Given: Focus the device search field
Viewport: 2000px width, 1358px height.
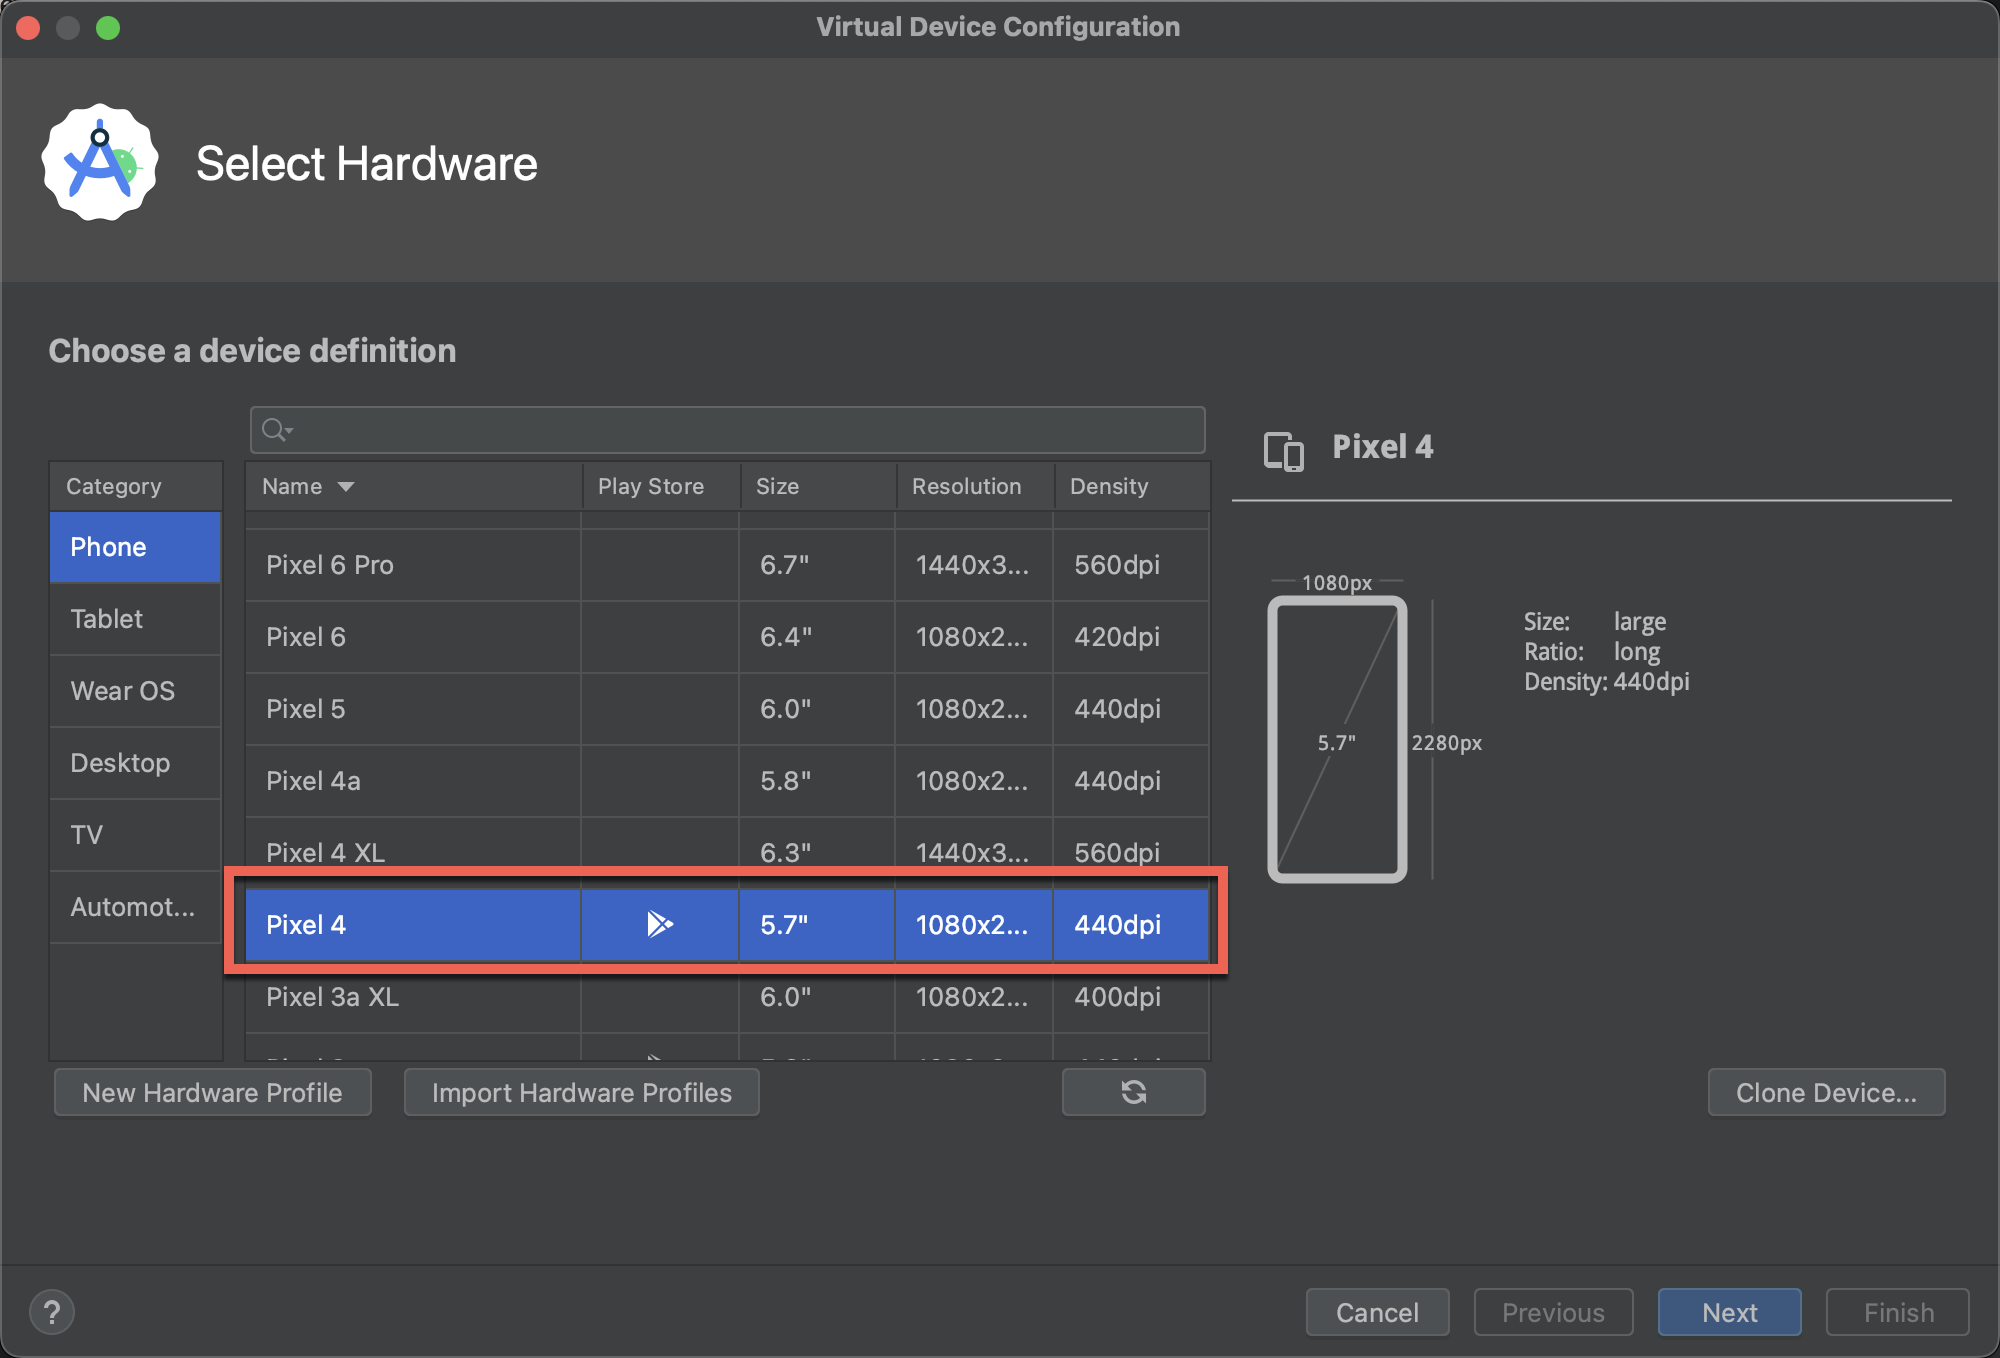Looking at the screenshot, I should pos(740,430).
